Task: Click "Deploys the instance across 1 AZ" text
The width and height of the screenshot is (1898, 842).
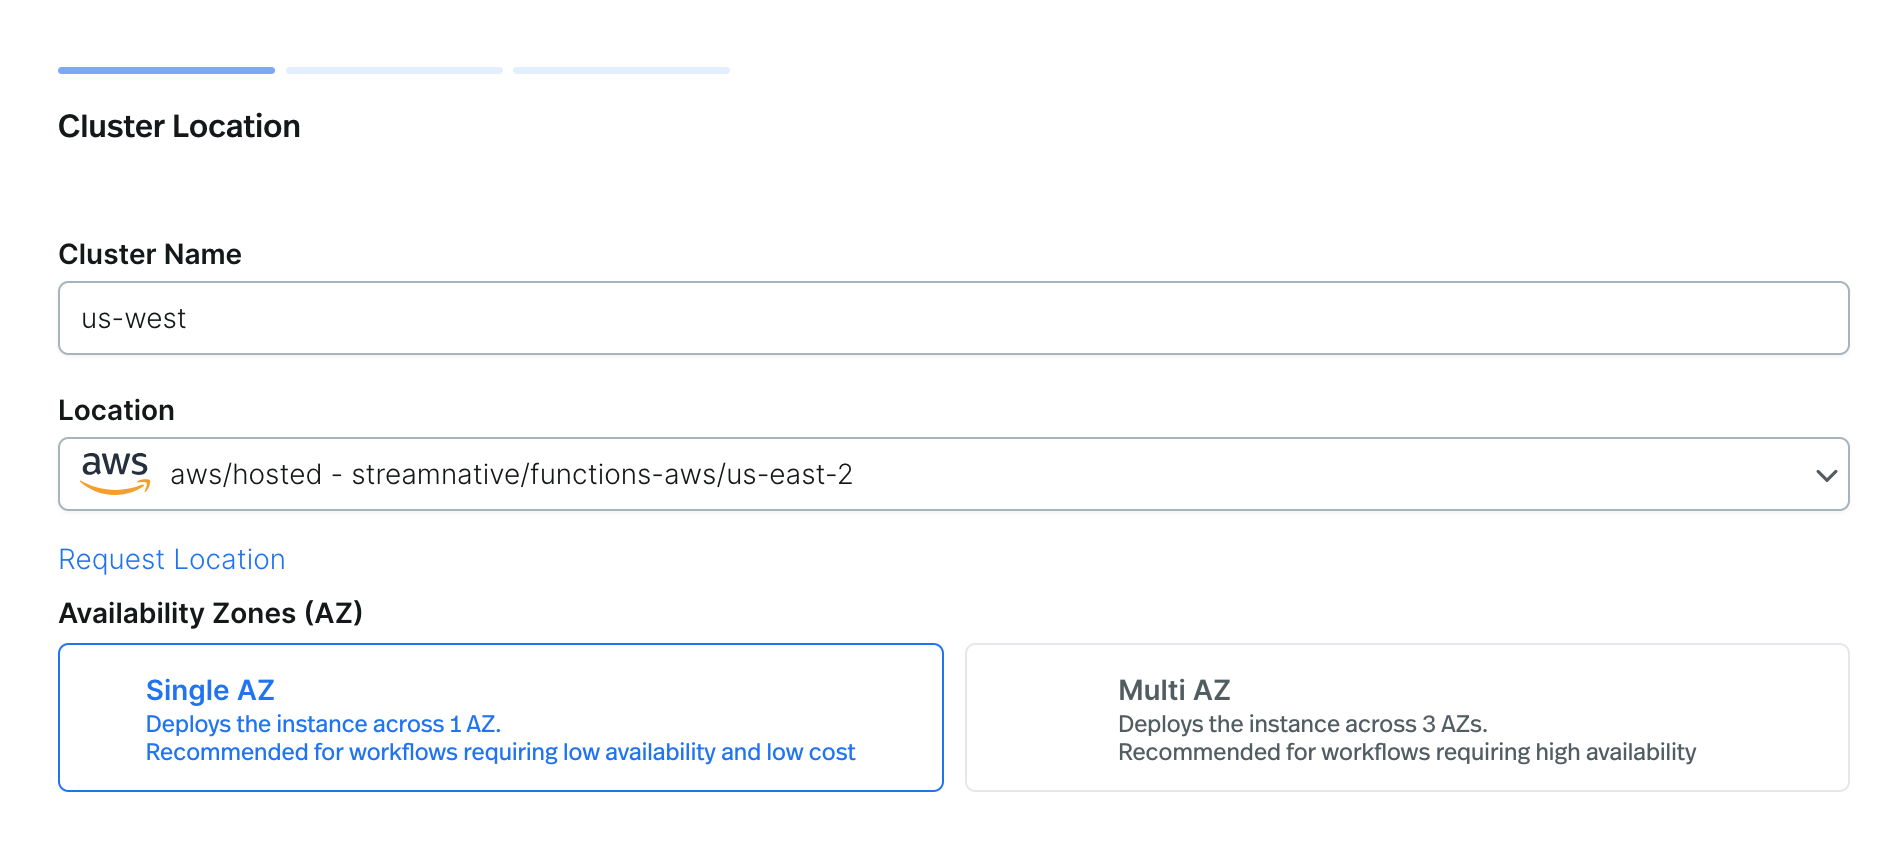Action: [323, 724]
